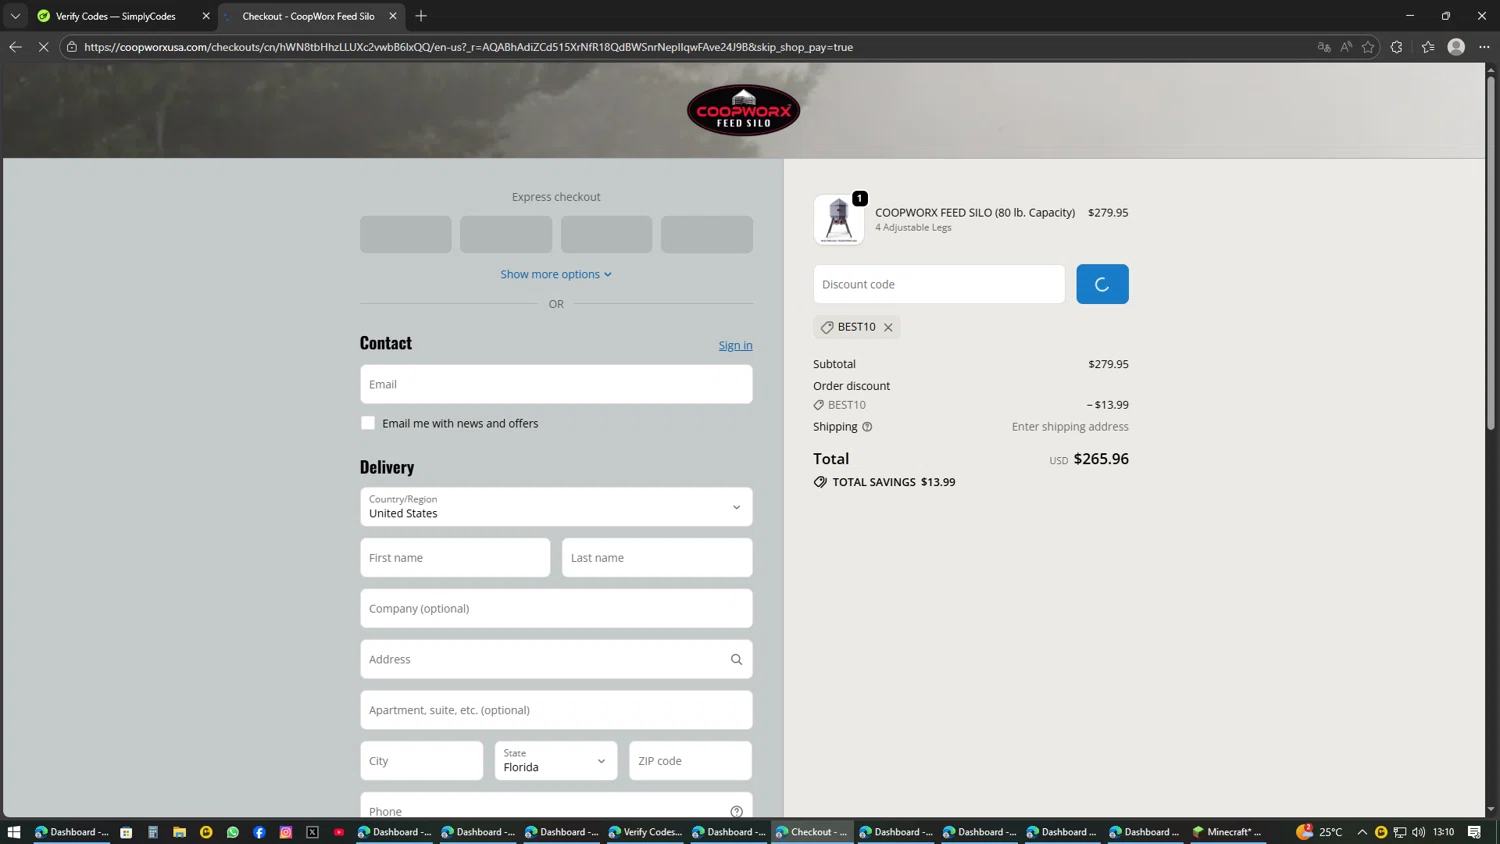This screenshot has width=1500, height=844.
Task: Focus the First name field
Action: pyautogui.click(x=455, y=558)
